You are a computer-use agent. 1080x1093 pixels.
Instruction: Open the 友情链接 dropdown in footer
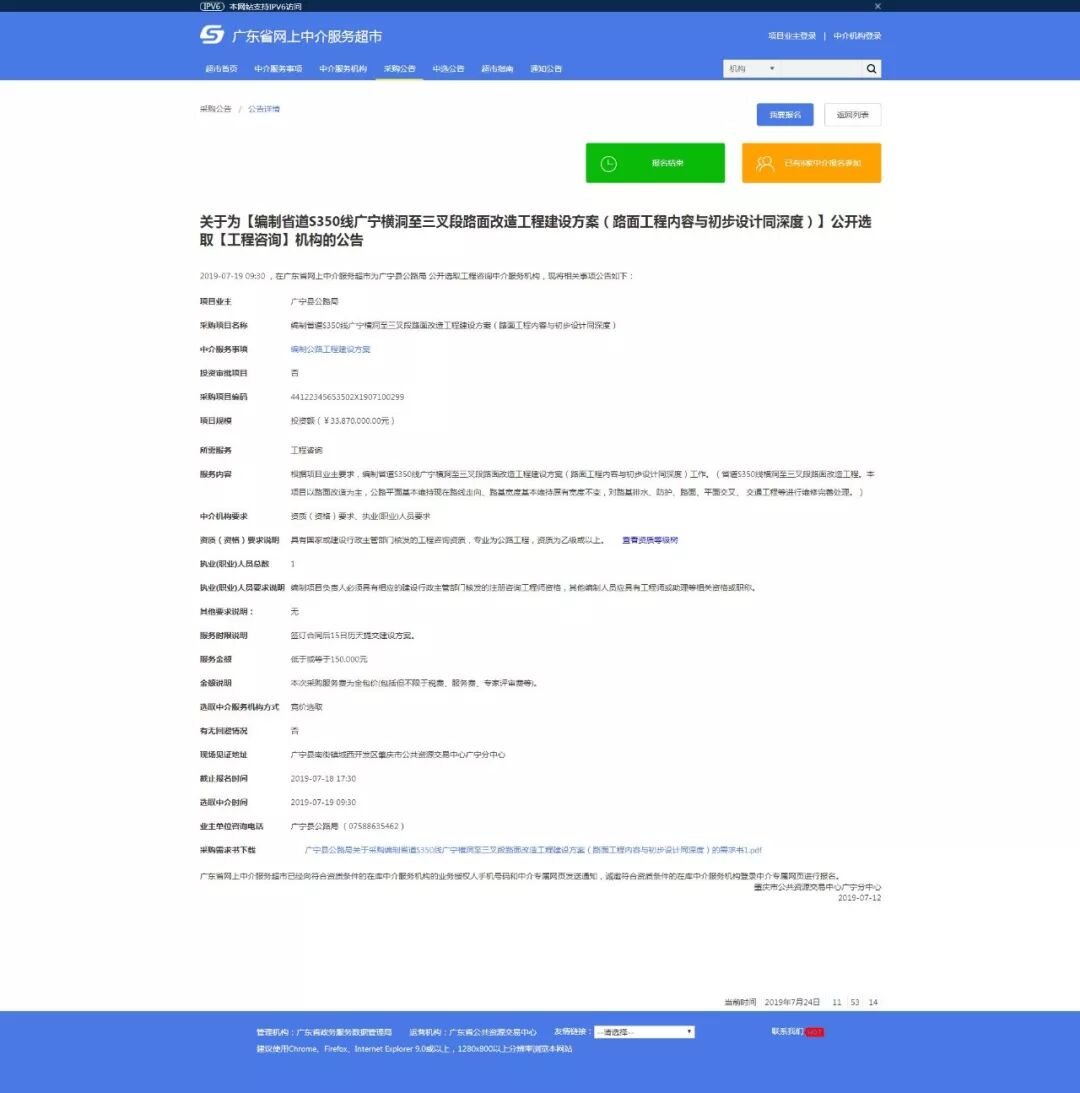pos(644,1032)
